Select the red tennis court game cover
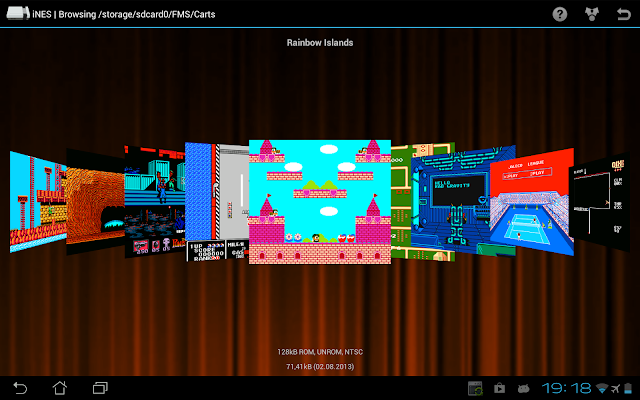 point(532,202)
